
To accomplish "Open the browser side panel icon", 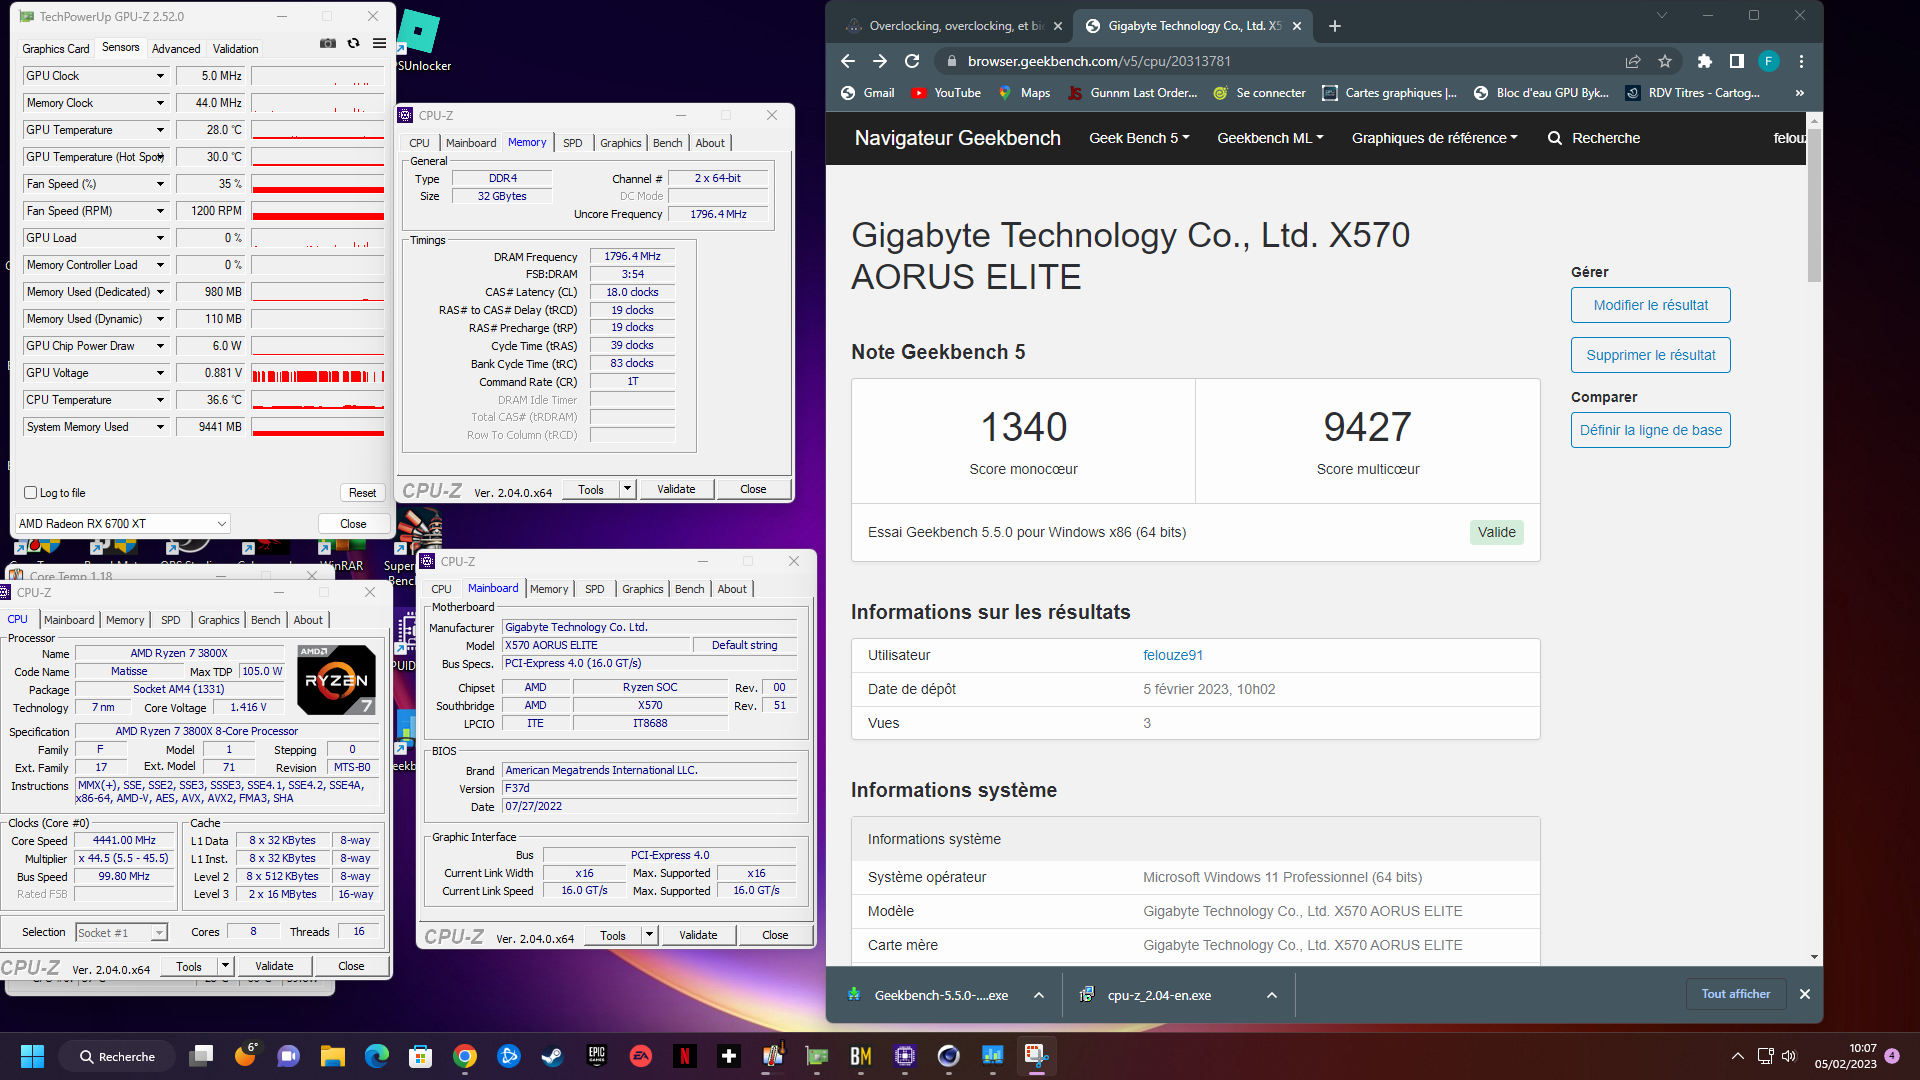I will (x=1737, y=61).
